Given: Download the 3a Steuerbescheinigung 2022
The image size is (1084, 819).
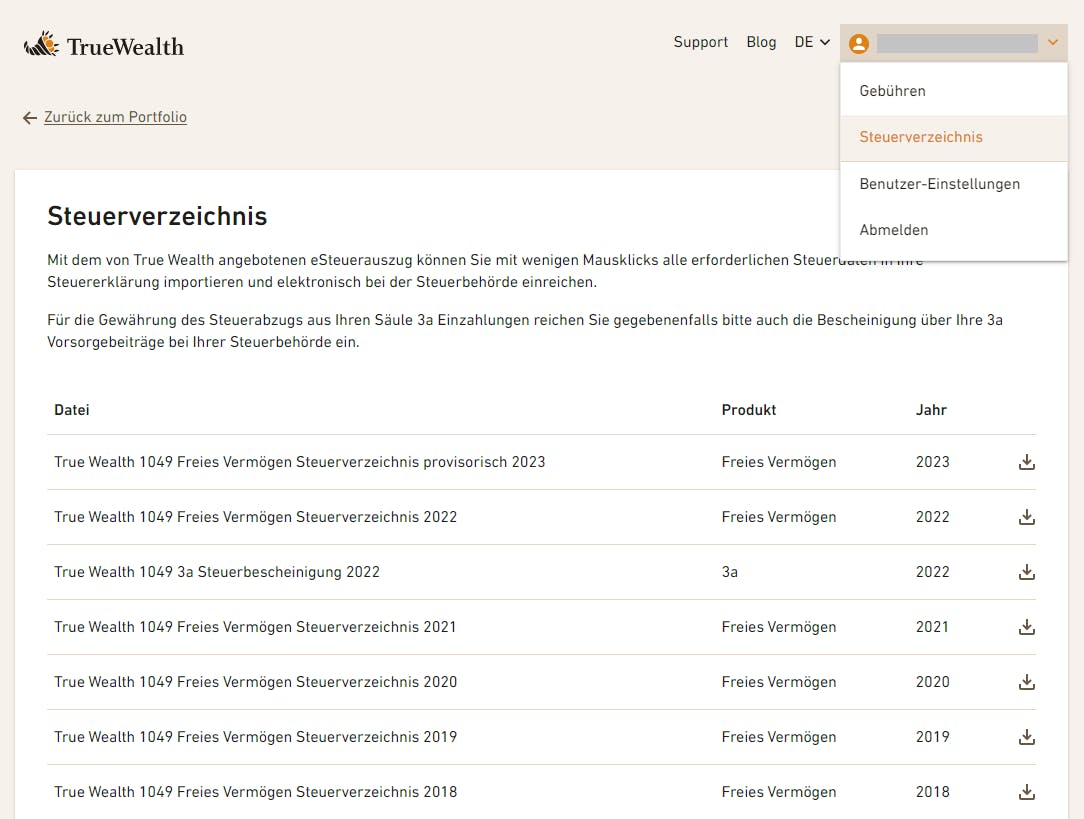Looking at the screenshot, I should click(1027, 572).
